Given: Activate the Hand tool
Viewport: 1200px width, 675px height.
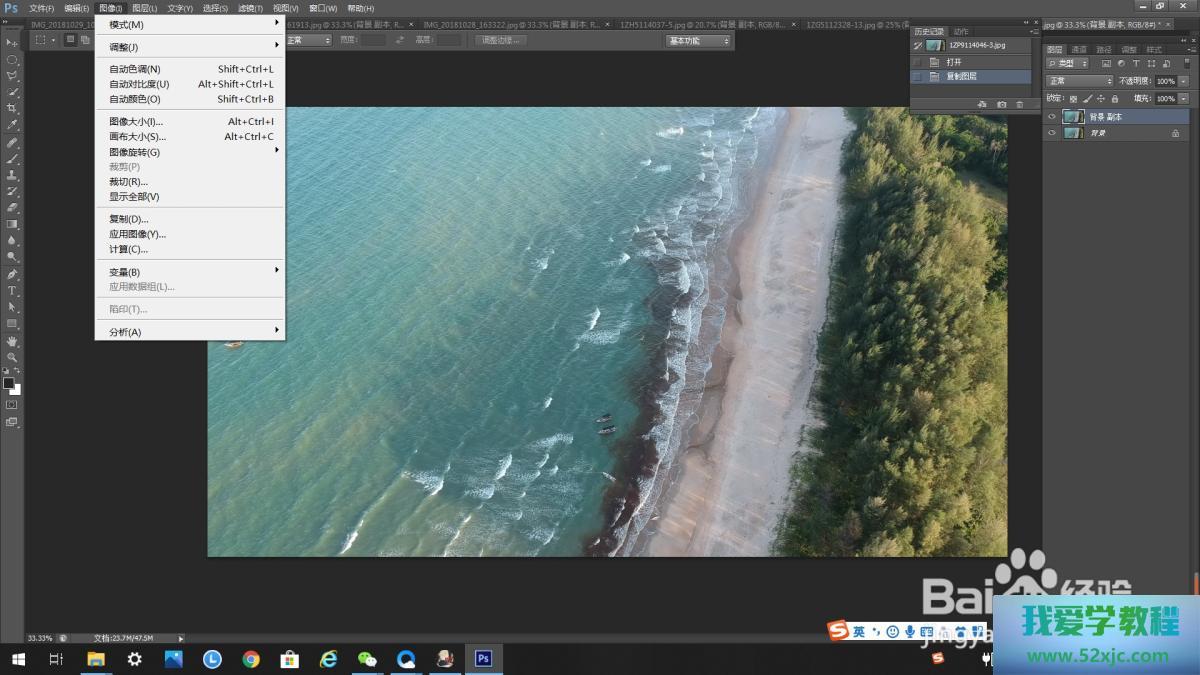Looking at the screenshot, I should click(x=12, y=340).
